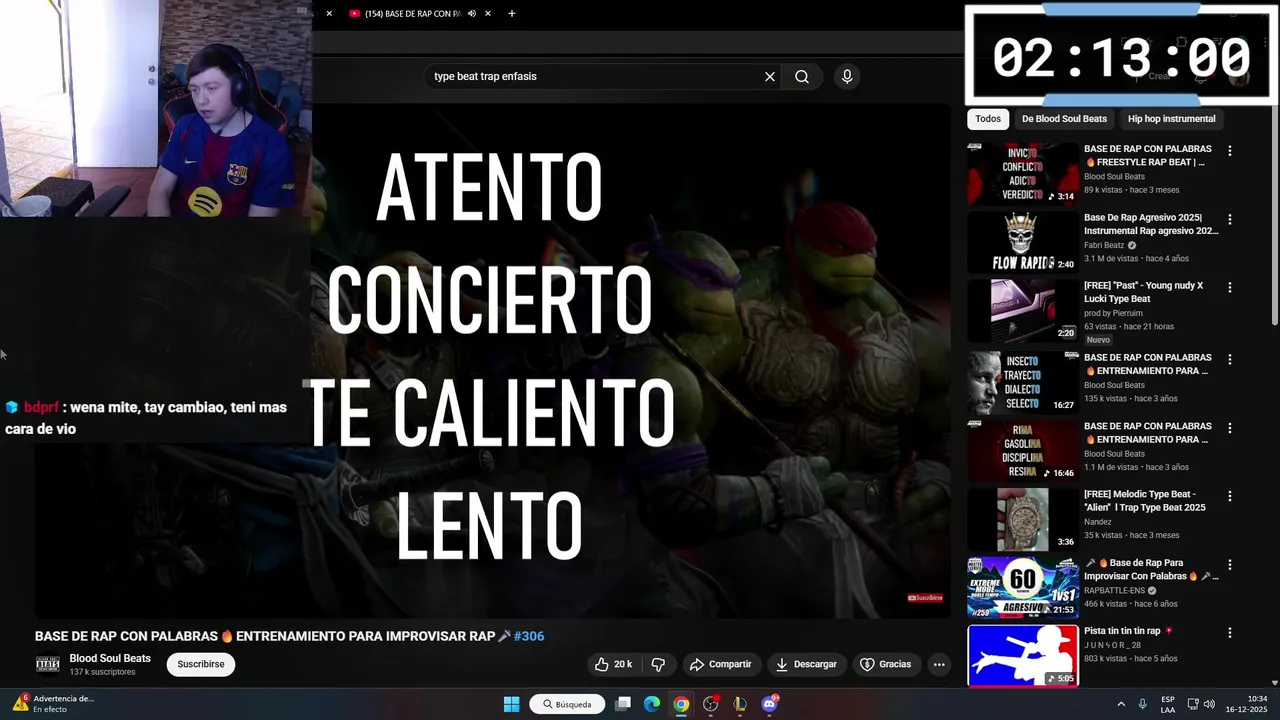Screen dimensions: 1280x720
Task: Send a Gracias super thanks
Action: [886, 664]
